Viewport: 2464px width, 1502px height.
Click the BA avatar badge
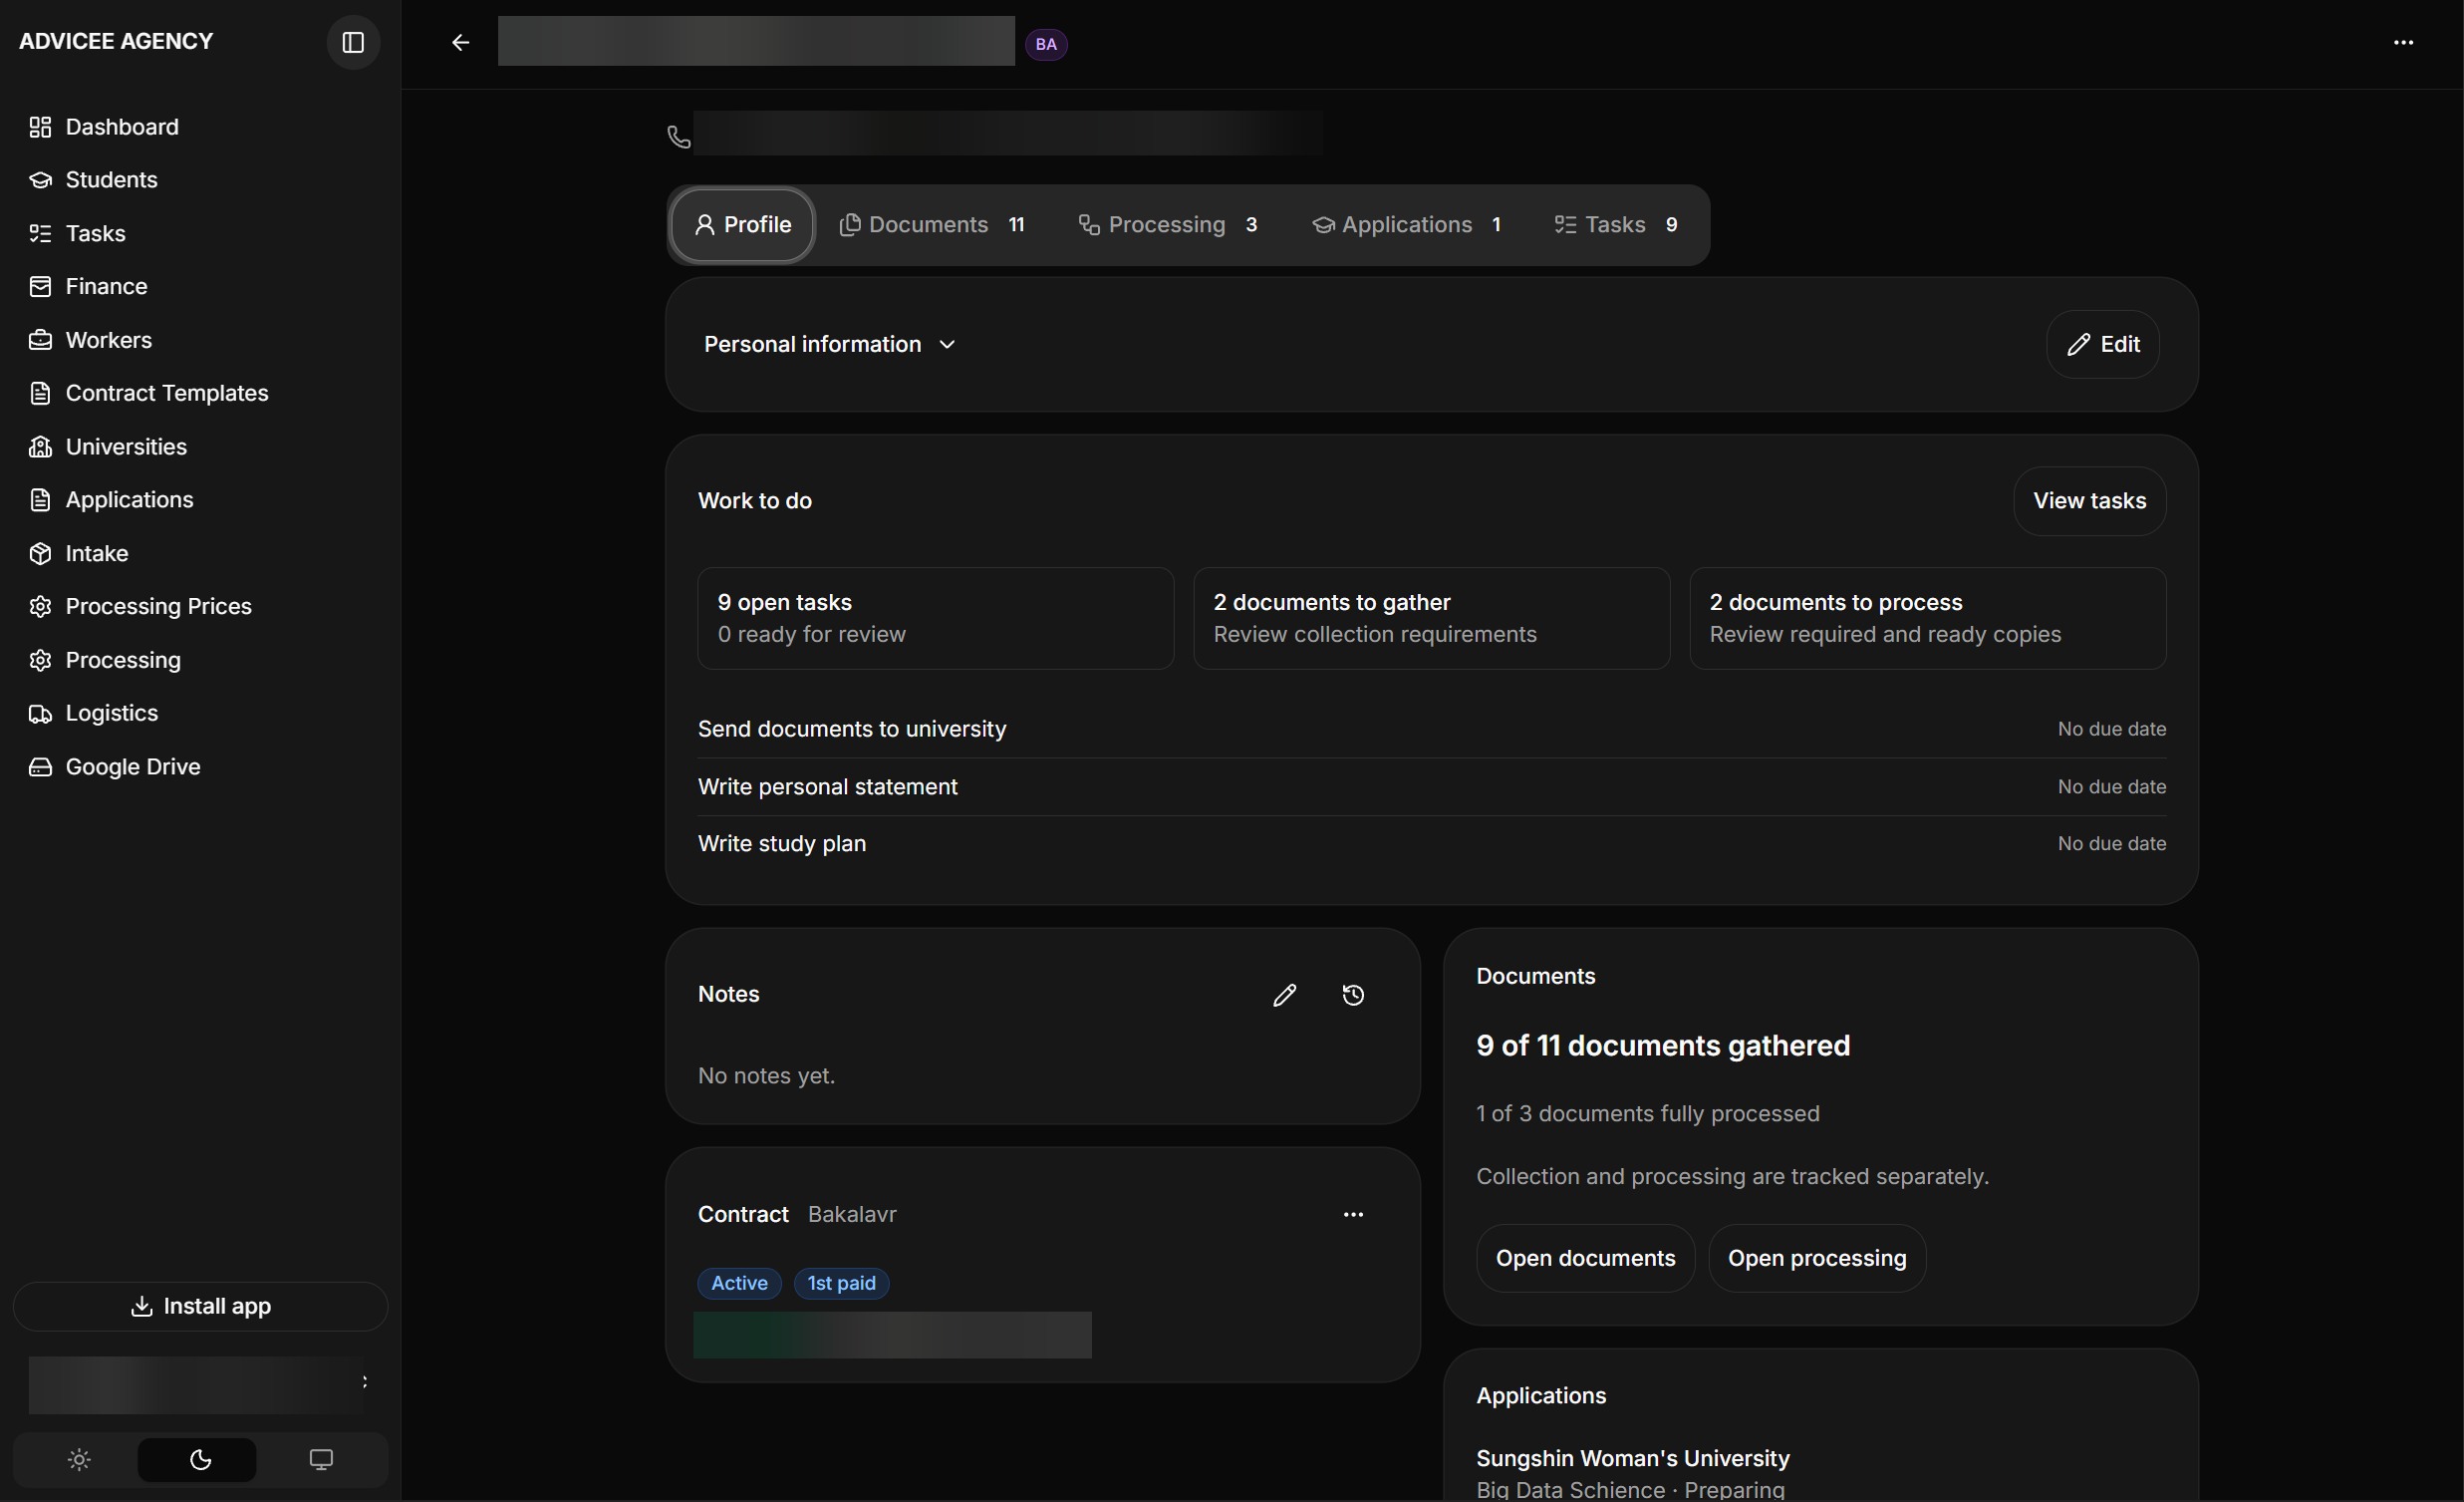pyautogui.click(x=1046, y=44)
